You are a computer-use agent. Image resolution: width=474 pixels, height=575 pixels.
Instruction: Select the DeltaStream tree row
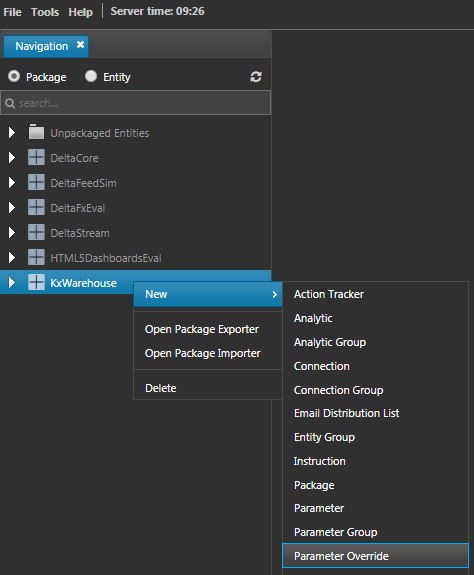point(136,232)
